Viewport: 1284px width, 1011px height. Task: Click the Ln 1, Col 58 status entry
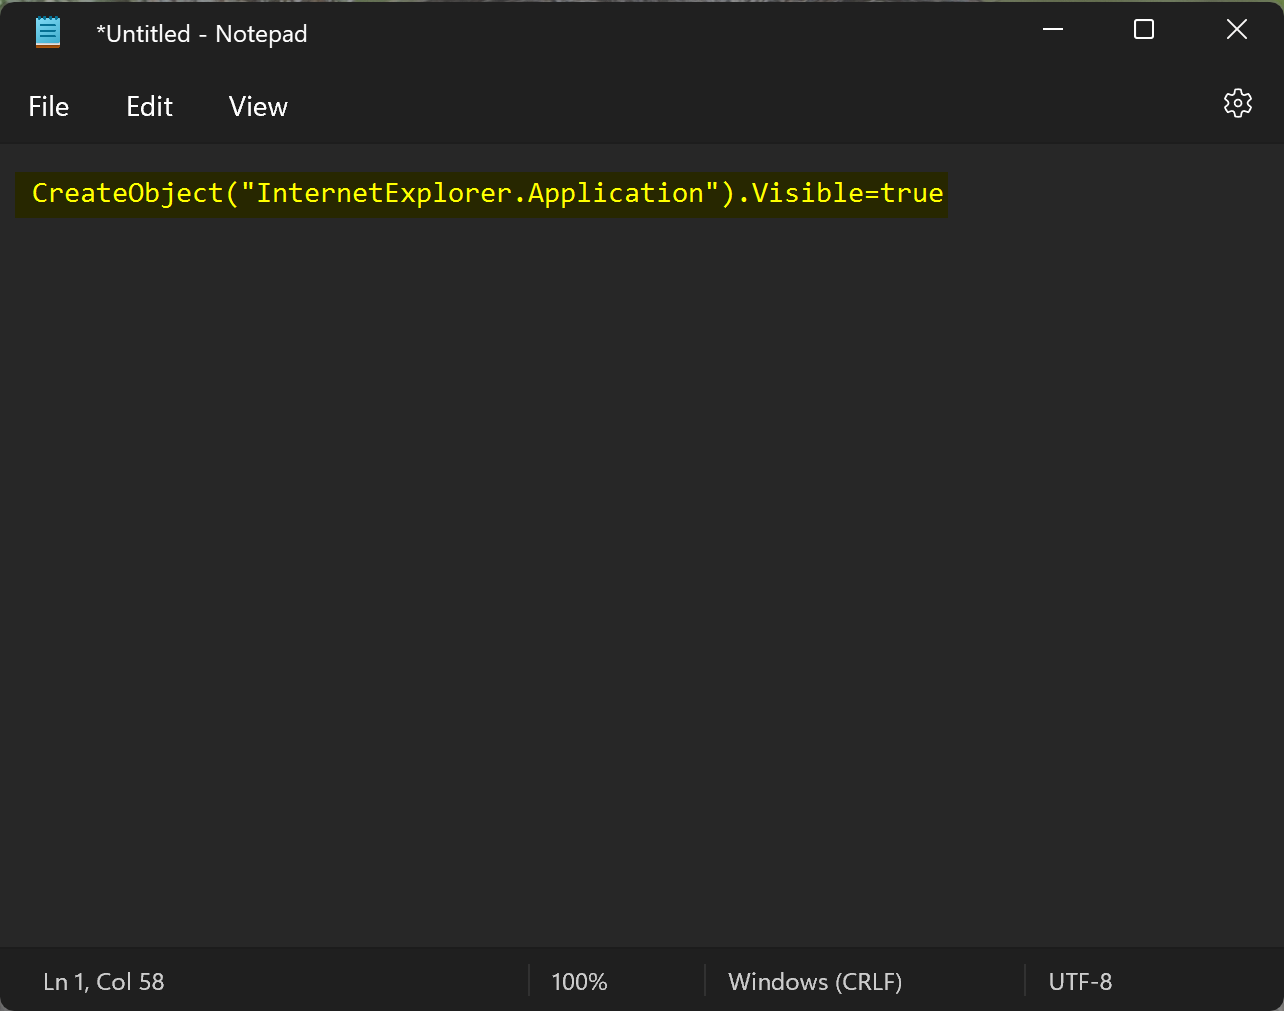click(104, 982)
